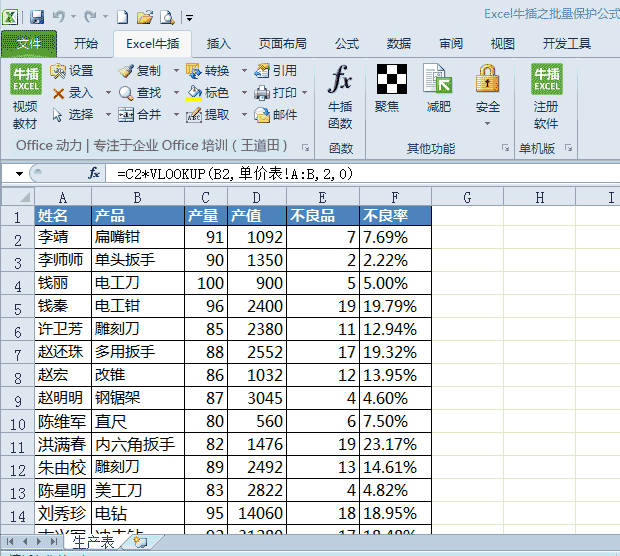Expand the 查找 dropdown arrow

[x=176, y=93]
